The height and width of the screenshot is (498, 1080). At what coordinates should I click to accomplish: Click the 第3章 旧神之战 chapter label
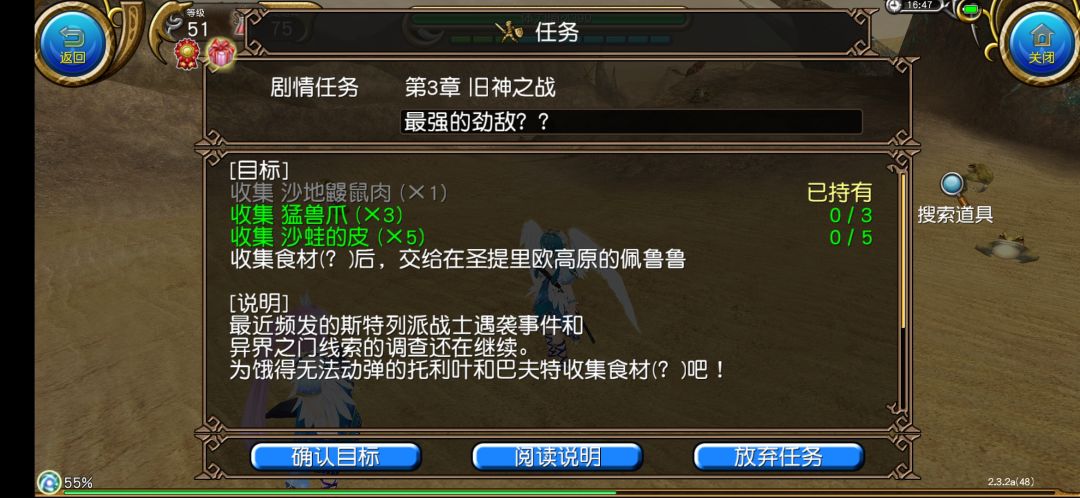pos(480,87)
